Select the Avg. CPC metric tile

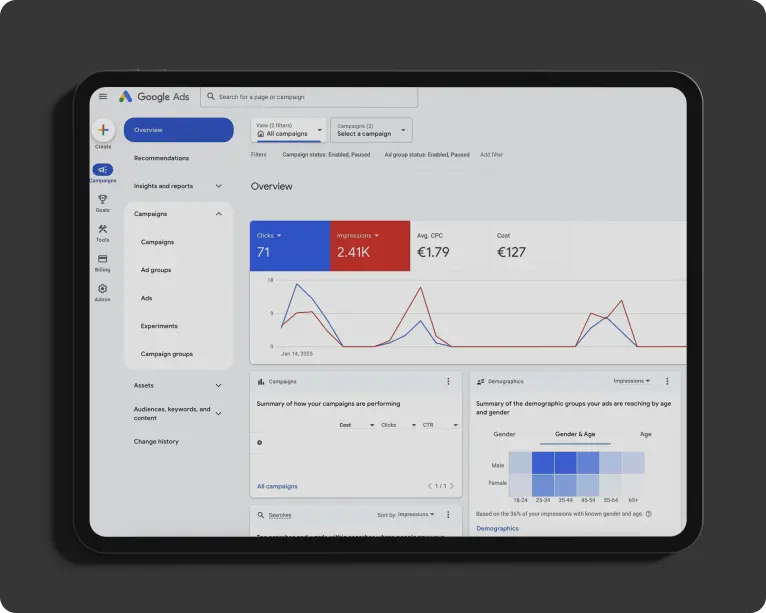click(449, 246)
